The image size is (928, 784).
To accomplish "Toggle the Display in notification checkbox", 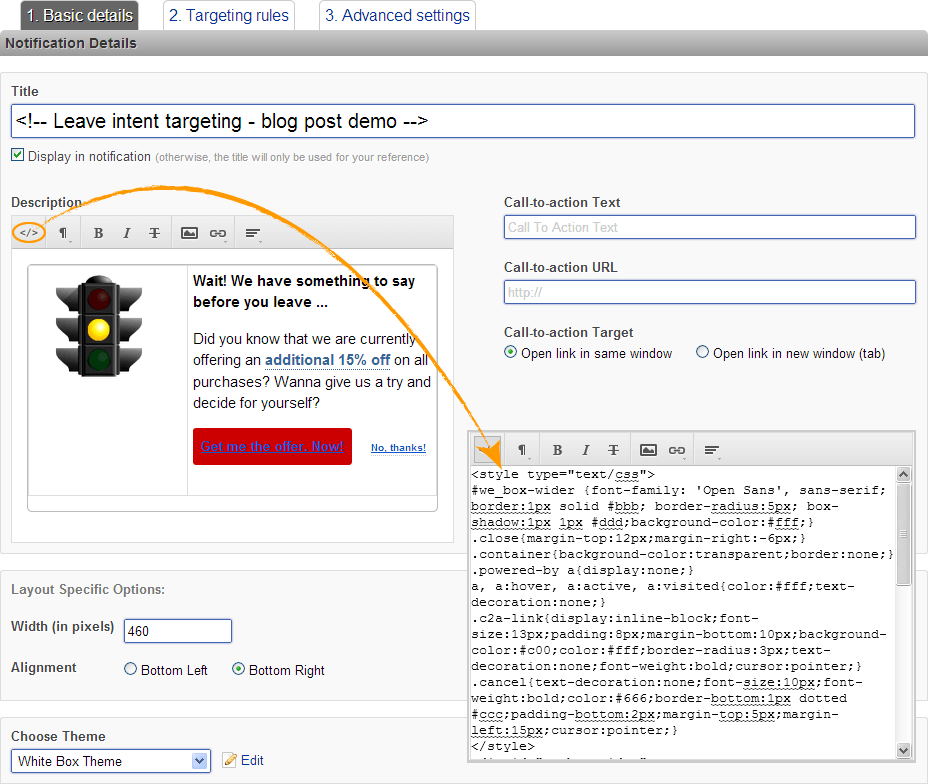I will pyautogui.click(x=18, y=156).
